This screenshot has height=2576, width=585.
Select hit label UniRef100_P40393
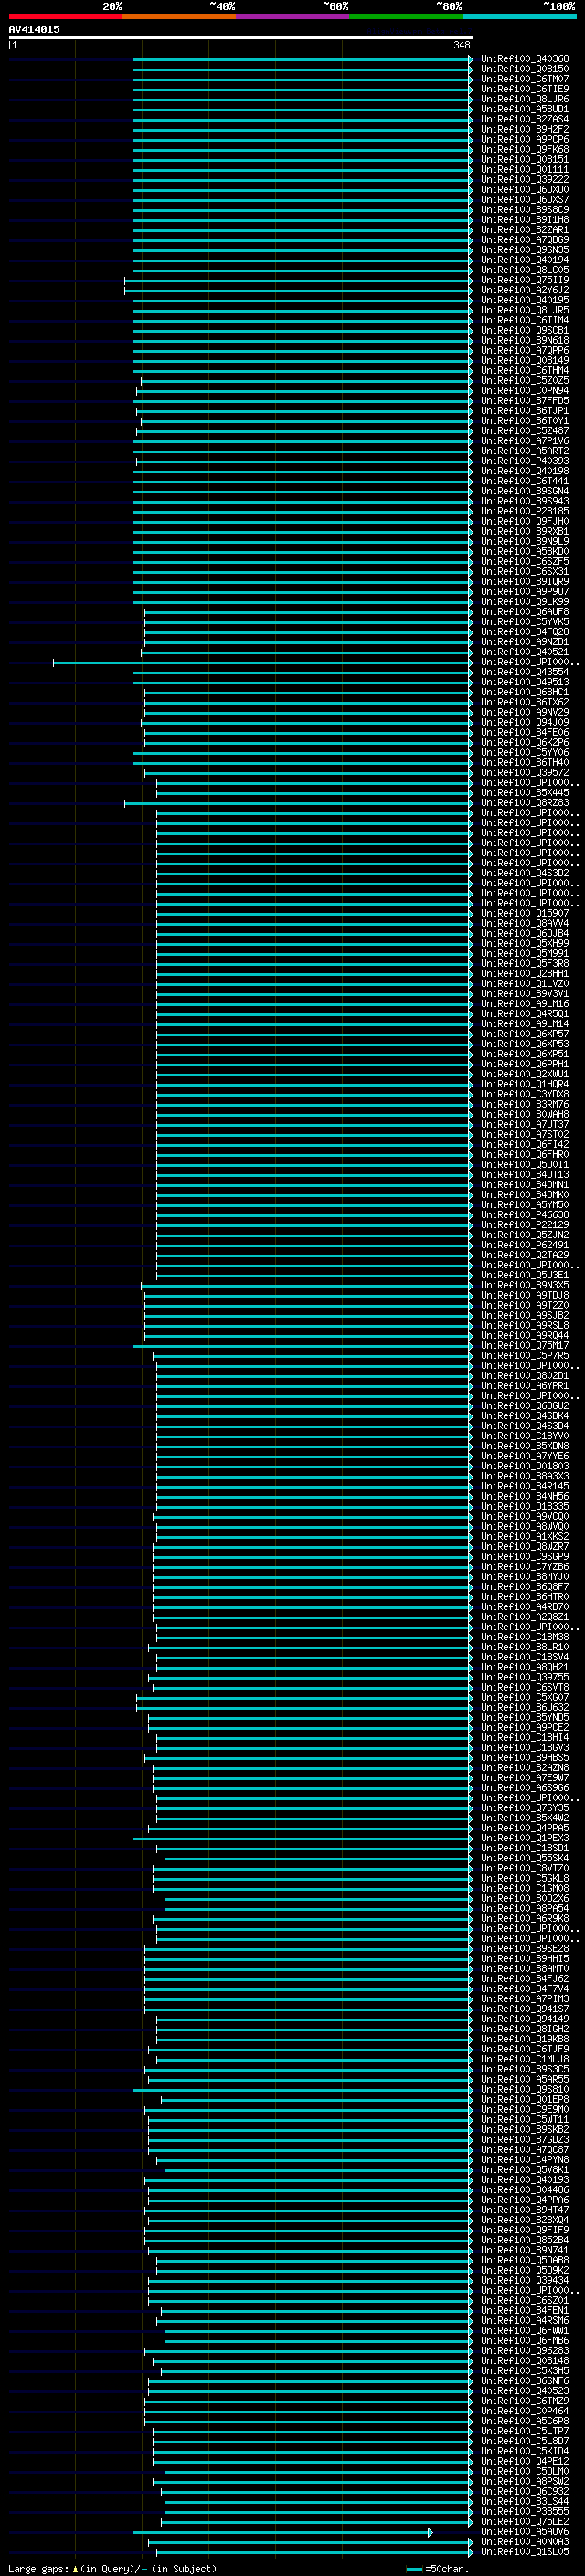tap(525, 461)
